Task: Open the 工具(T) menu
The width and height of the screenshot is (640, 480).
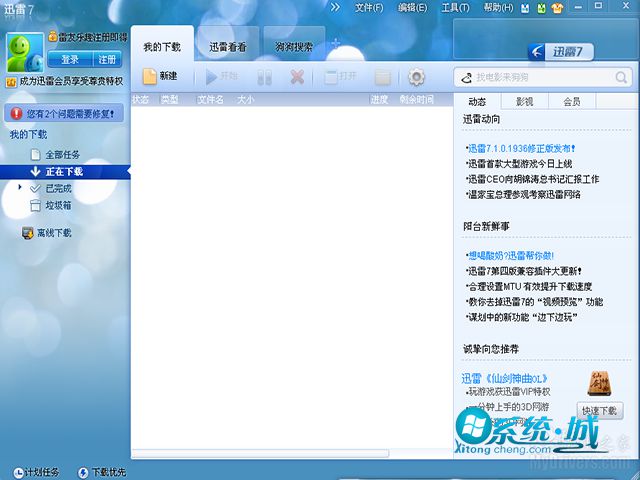Action: 455,8
